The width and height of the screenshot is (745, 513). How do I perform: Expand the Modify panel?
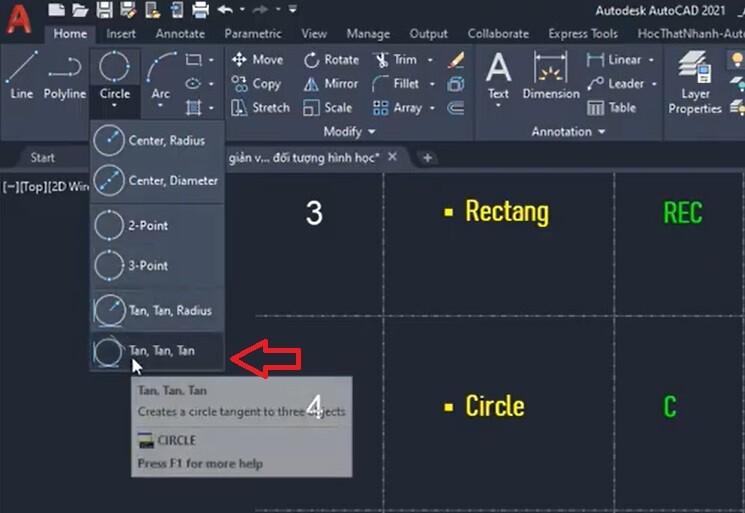(350, 132)
